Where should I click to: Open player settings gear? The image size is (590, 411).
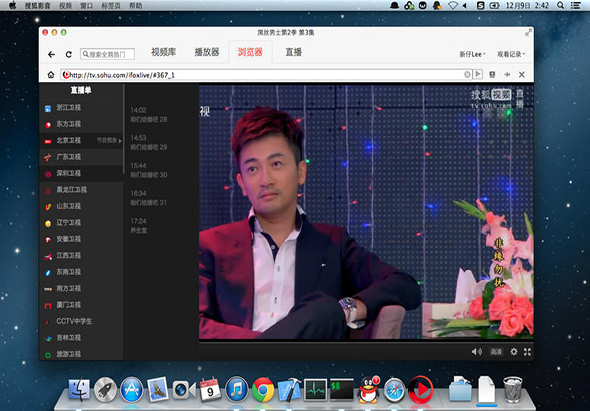click(514, 352)
